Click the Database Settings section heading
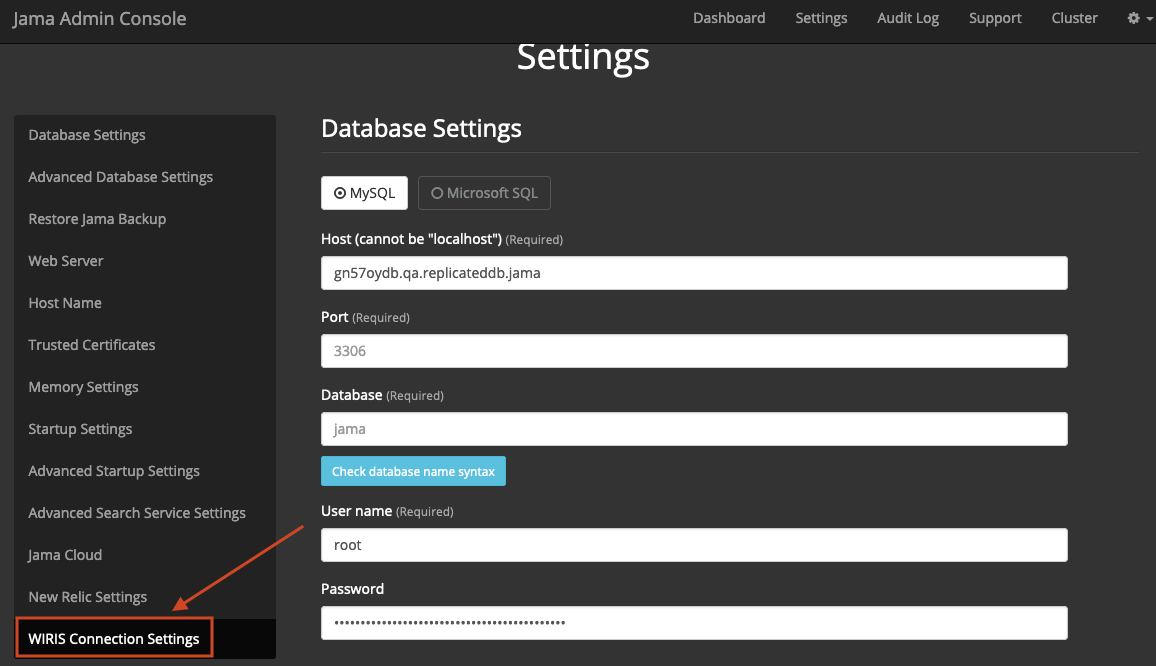The image size is (1156, 666). click(421, 128)
